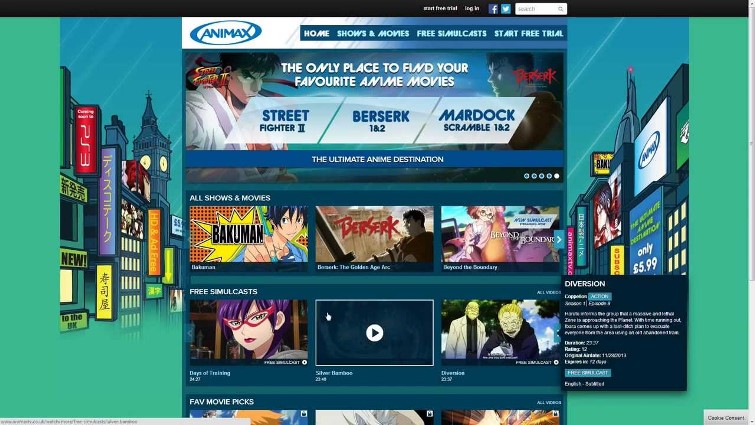Click the log in link
This screenshot has width=755, height=425.
coord(471,9)
